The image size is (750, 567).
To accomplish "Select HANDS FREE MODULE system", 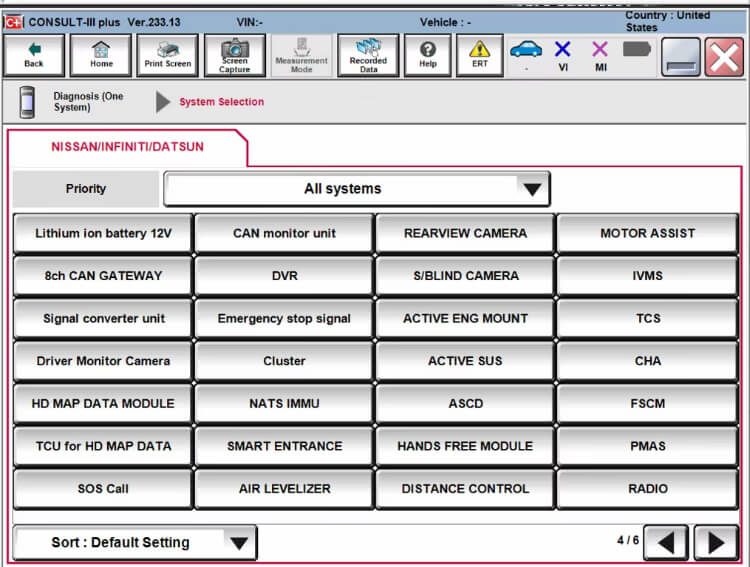I will click(465, 446).
